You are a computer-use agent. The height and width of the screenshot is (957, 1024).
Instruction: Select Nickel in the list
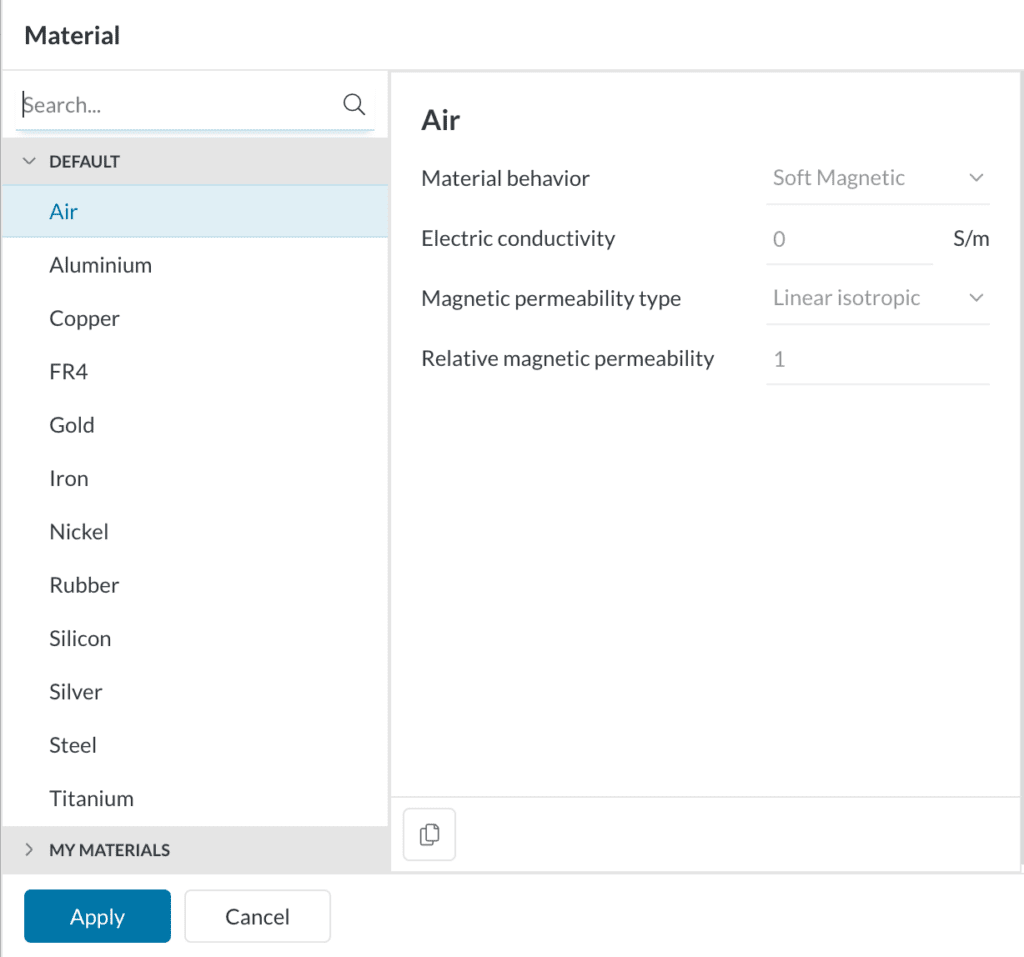[x=79, y=532]
